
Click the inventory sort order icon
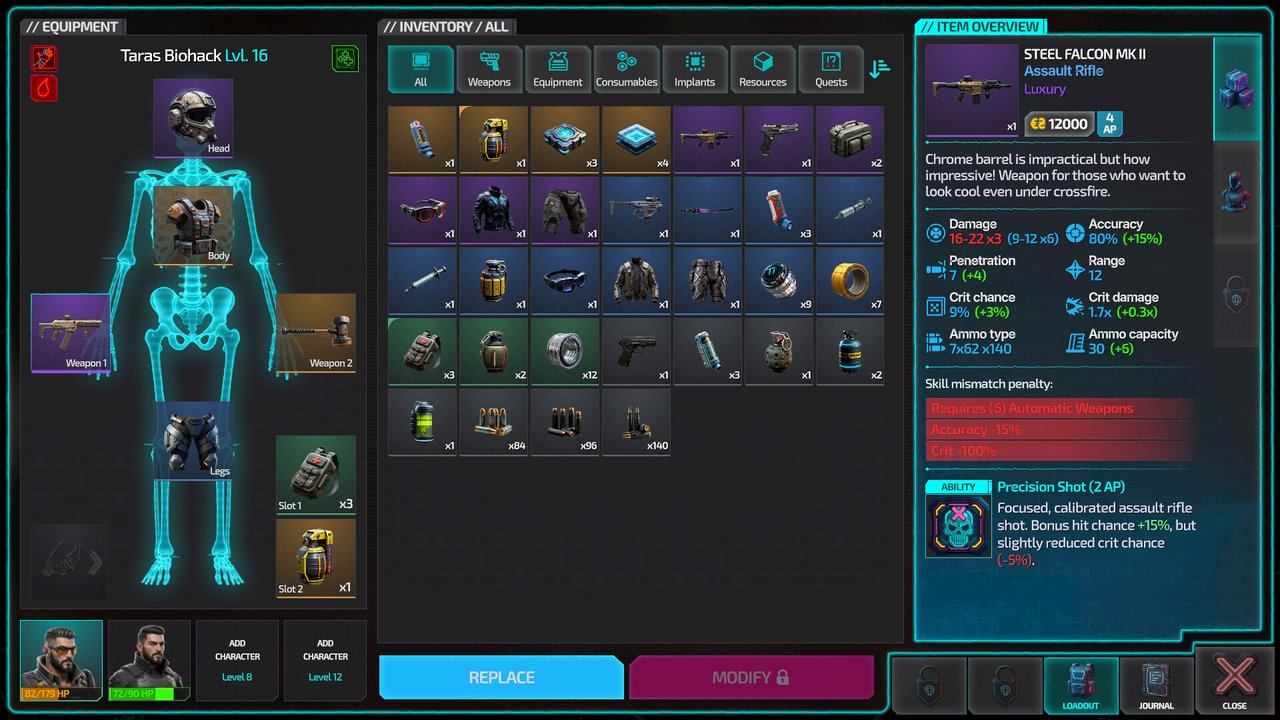879,69
